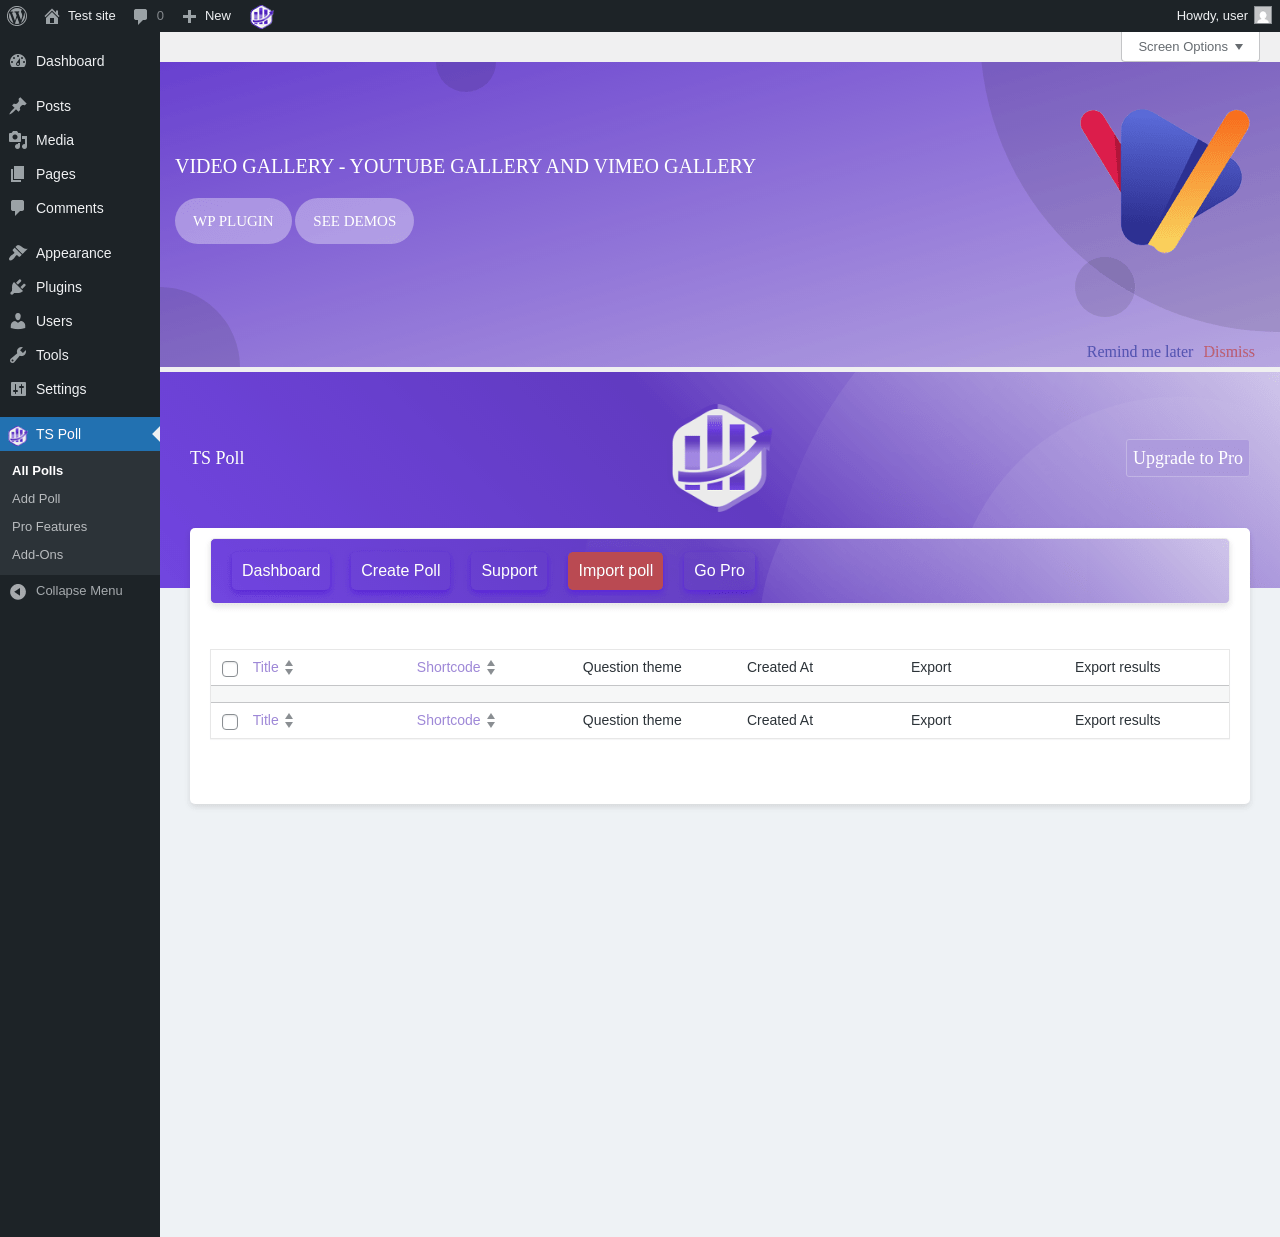Click the Collapse Menu arrow icon

pos(18,591)
